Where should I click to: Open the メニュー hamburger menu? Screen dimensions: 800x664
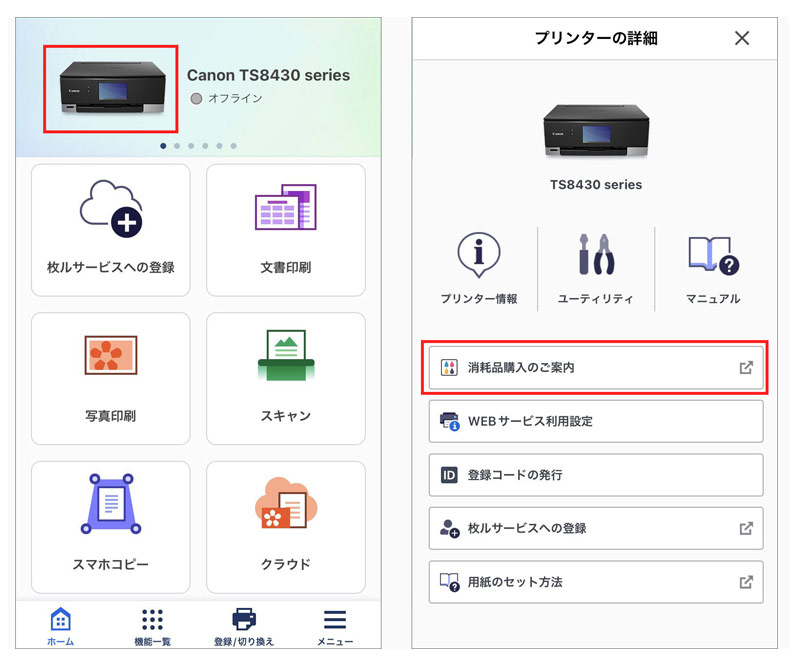[x=335, y=626]
